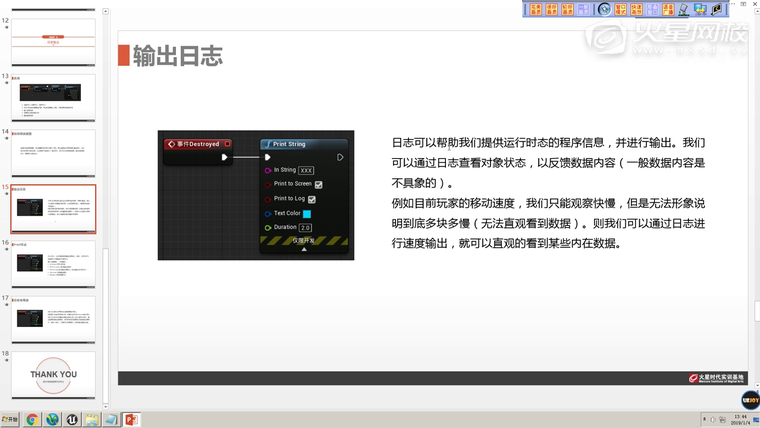
Task: Select slide 16 thumbnail in the panel
Action: click(x=54, y=264)
